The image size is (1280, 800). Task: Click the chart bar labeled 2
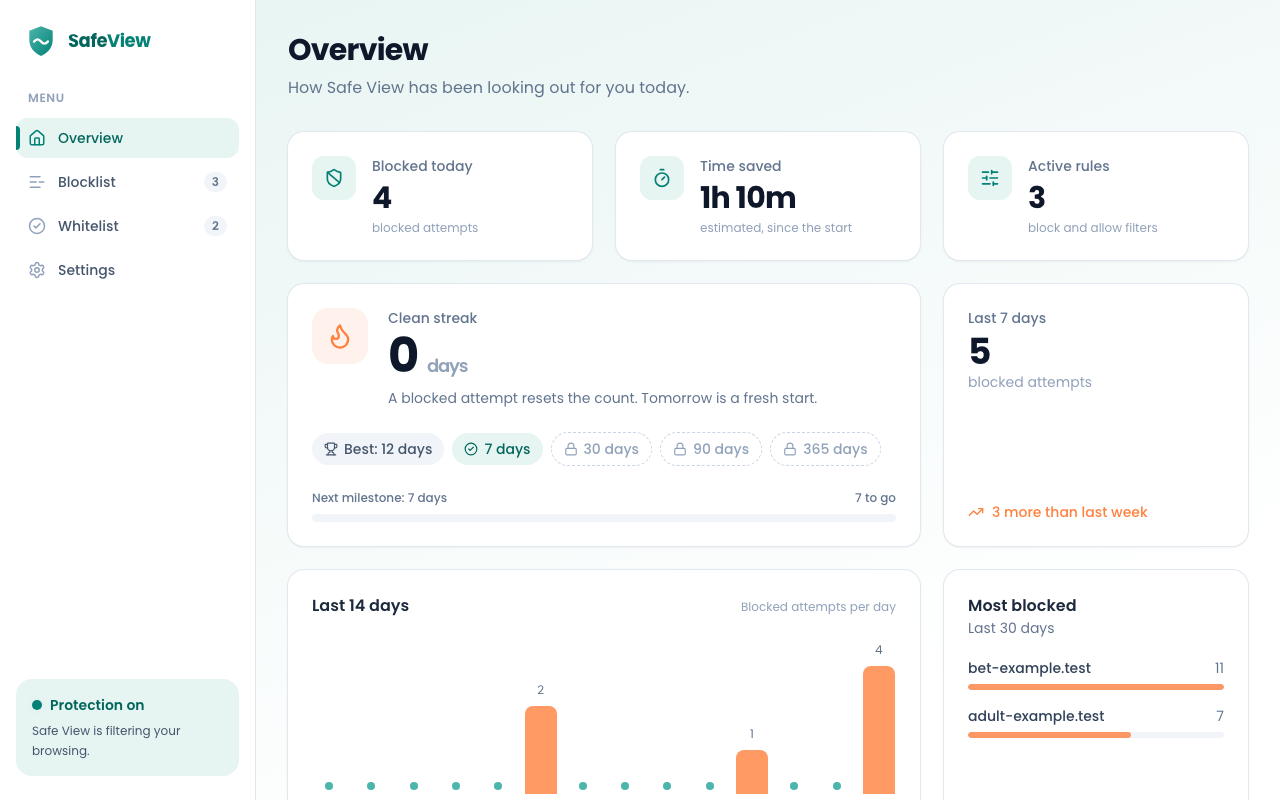coord(541,750)
